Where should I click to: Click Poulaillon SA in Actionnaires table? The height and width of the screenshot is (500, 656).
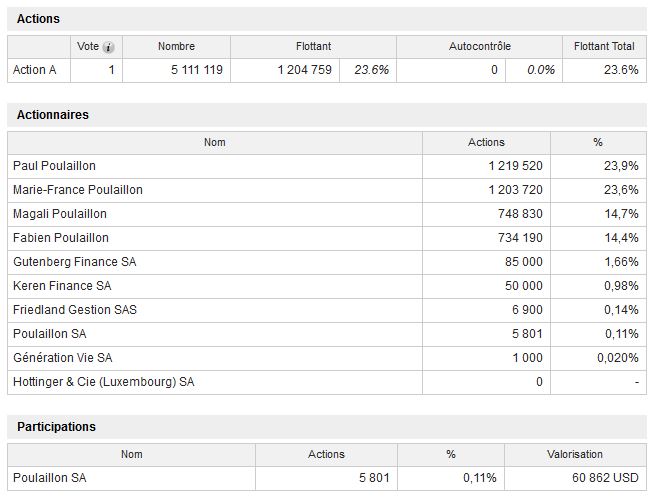49,334
